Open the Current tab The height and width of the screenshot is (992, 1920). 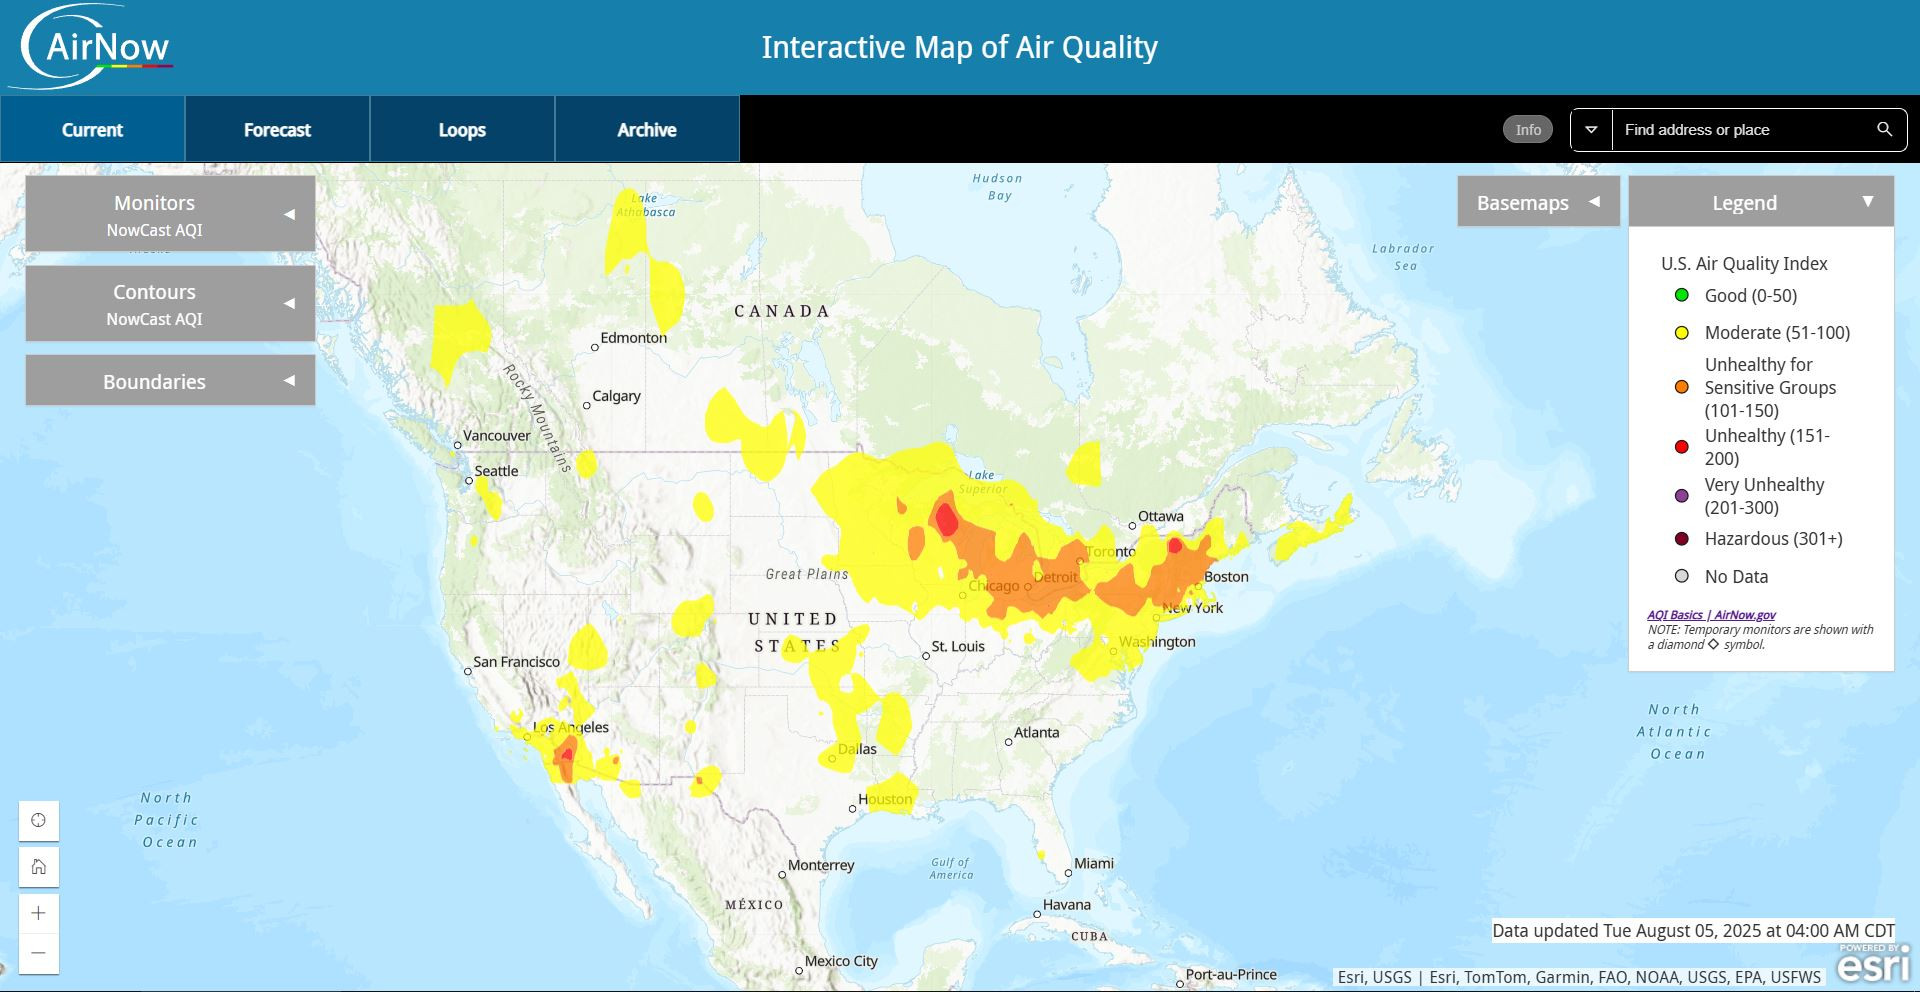[x=92, y=129]
